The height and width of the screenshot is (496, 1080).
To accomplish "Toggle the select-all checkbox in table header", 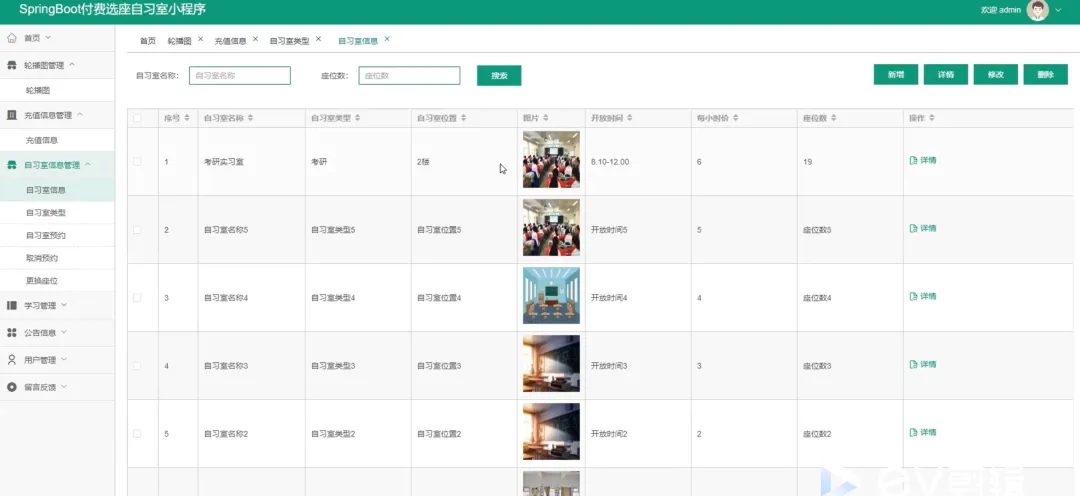I will [137, 118].
